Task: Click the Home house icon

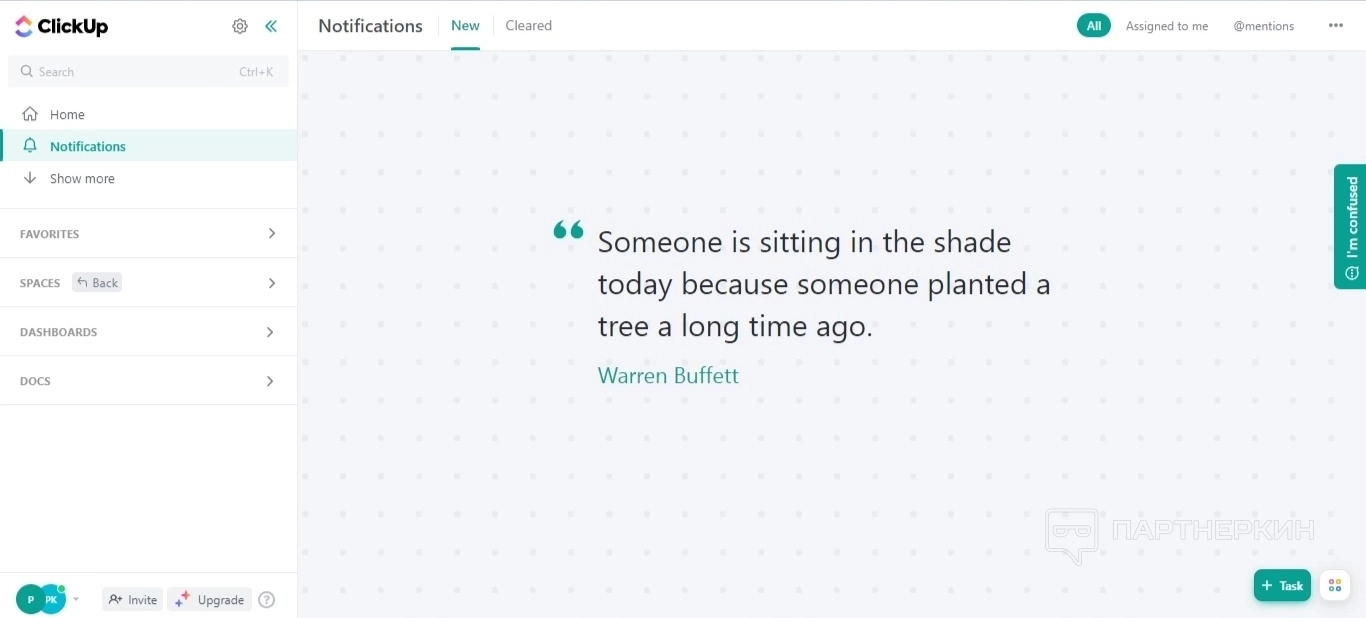Action: click(30, 114)
